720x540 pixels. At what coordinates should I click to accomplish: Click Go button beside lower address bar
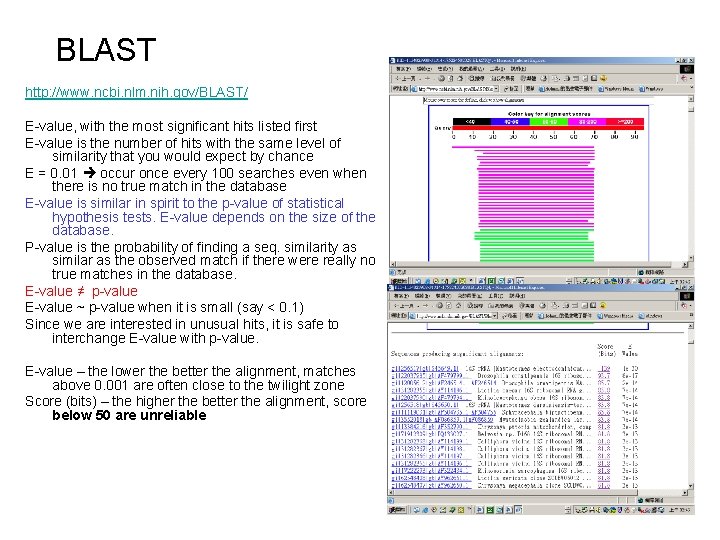[x=509, y=316]
